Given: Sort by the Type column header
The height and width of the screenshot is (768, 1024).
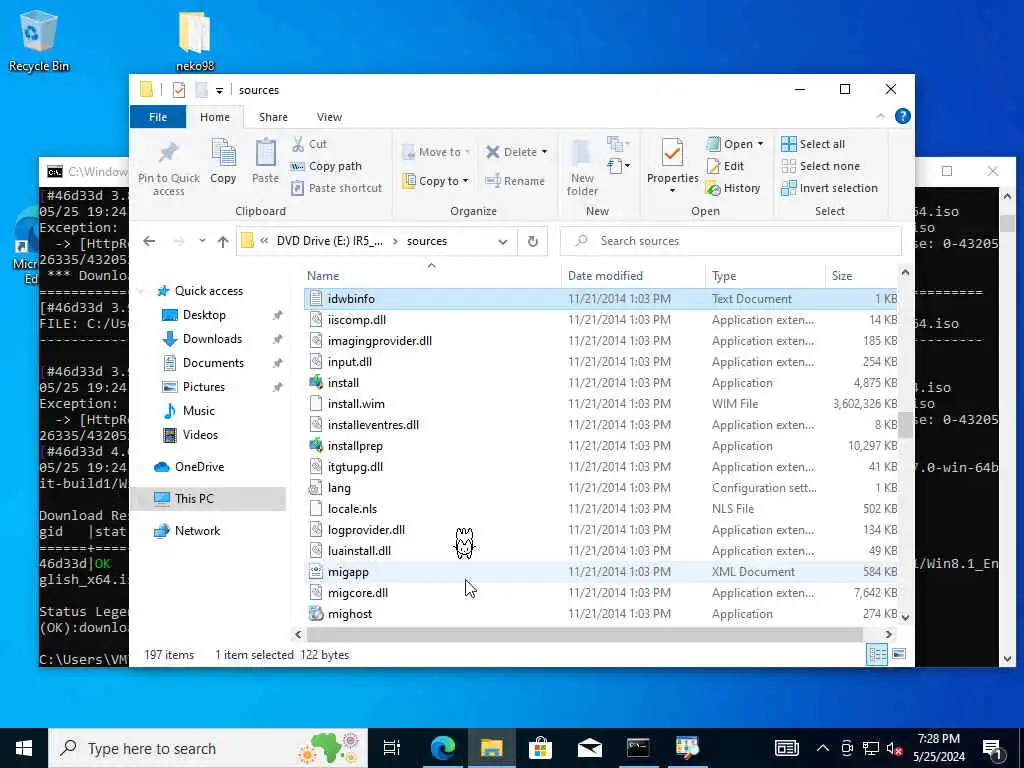Looking at the screenshot, I should pos(765,276).
